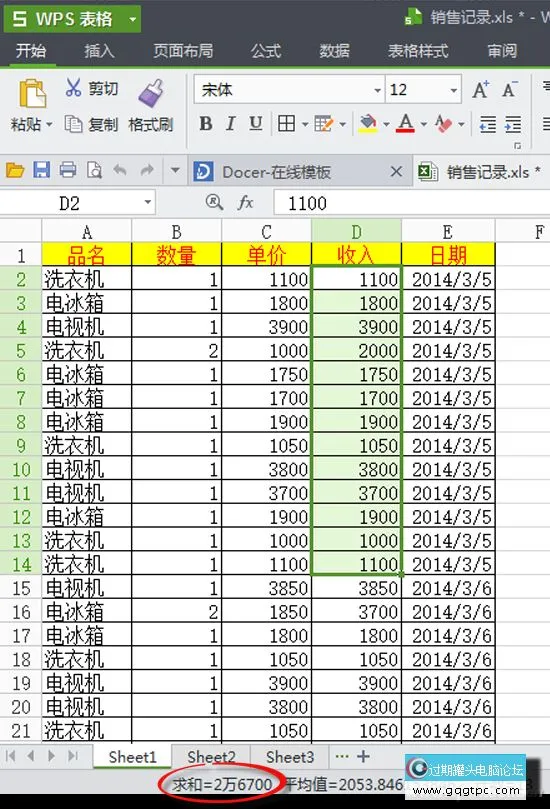
Task: Open the 表格样式 ribbon tab
Action: 418,51
